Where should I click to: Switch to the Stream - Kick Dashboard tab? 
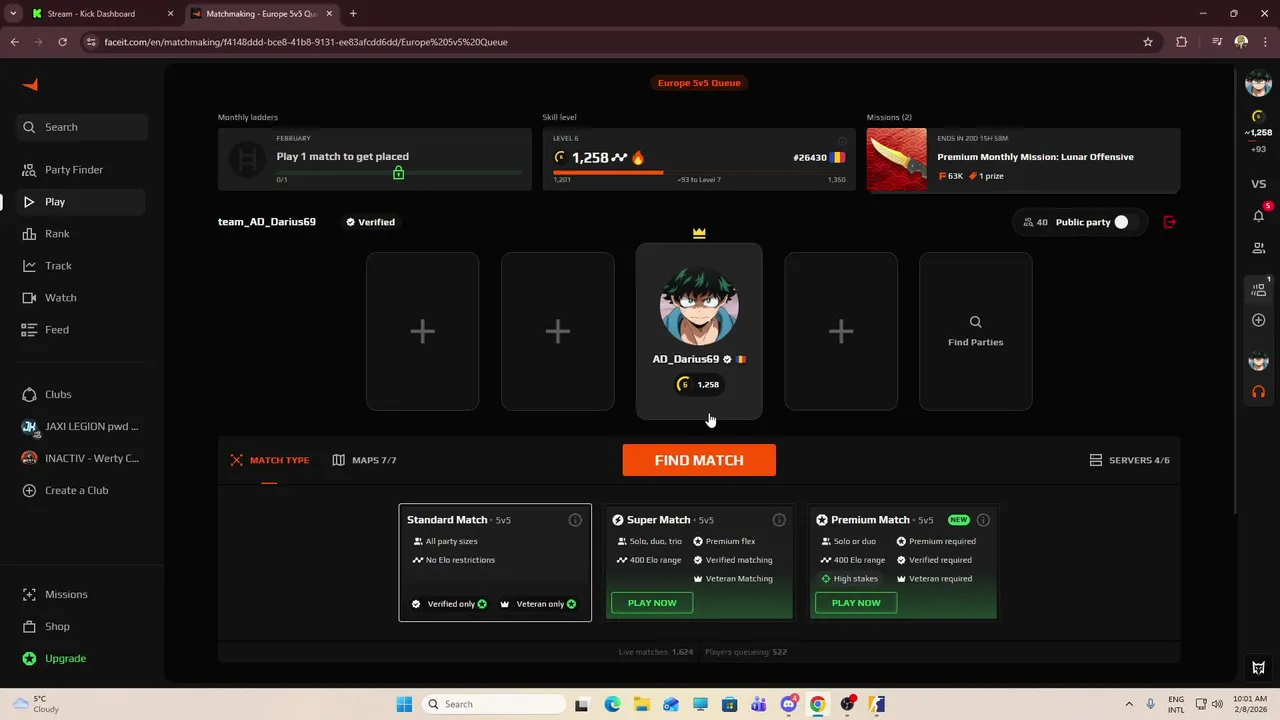[102, 14]
